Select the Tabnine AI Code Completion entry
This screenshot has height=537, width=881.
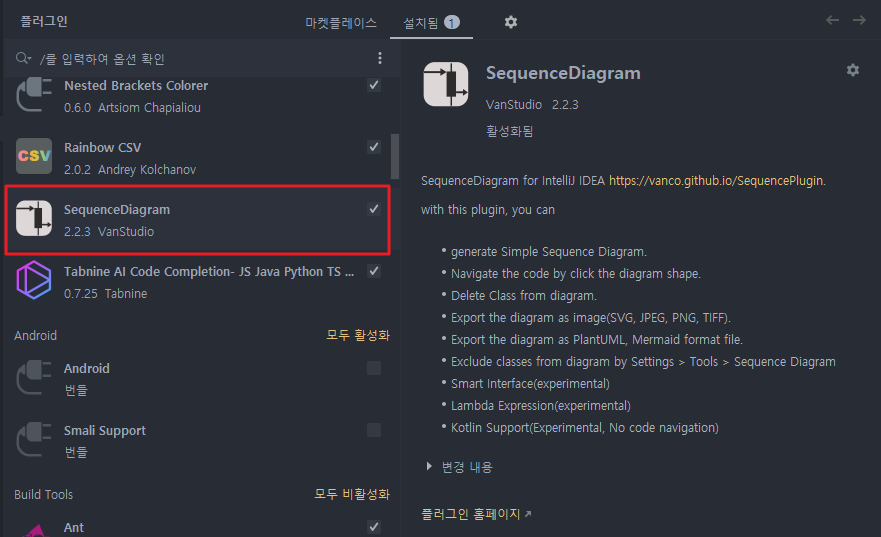tap(197, 281)
